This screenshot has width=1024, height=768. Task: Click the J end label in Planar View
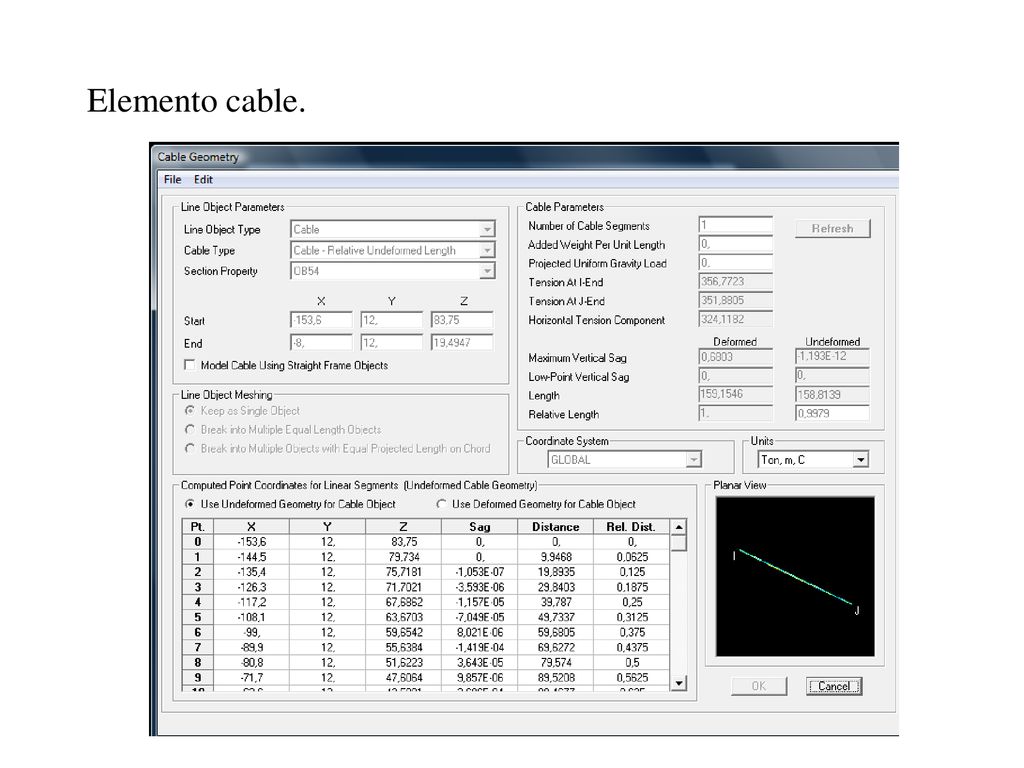[x=857, y=611]
